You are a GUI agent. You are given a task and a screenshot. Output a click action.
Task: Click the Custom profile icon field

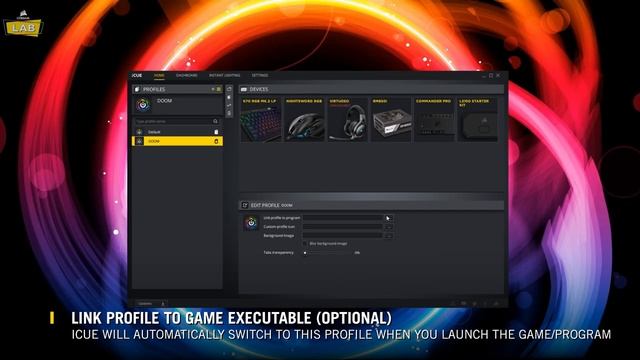pyautogui.click(x=342, y=227)
